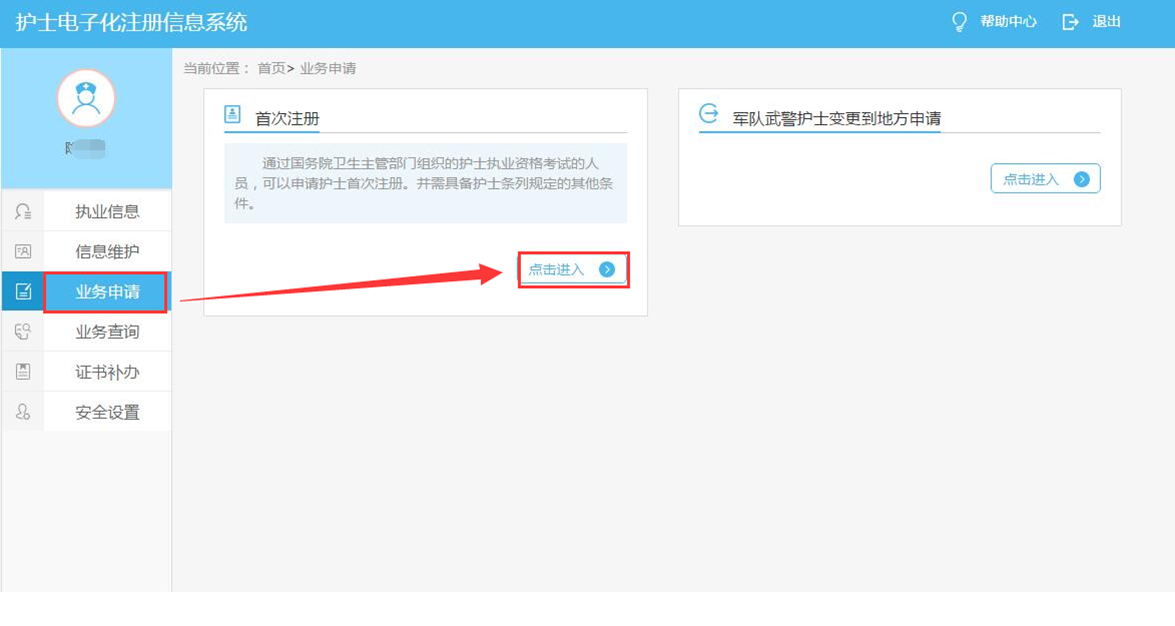Click the 安全设置 sidebar icon

[23, 412]
